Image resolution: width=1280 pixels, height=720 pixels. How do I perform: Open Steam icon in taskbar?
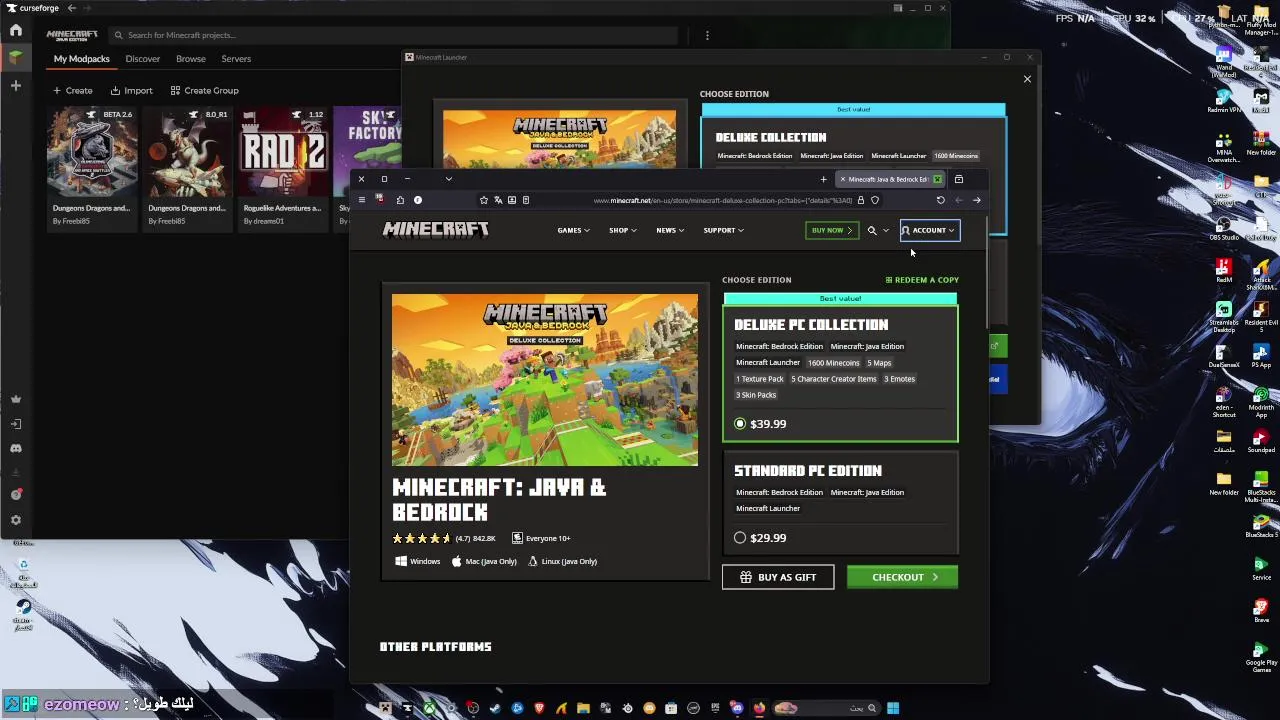pos(494,708)
